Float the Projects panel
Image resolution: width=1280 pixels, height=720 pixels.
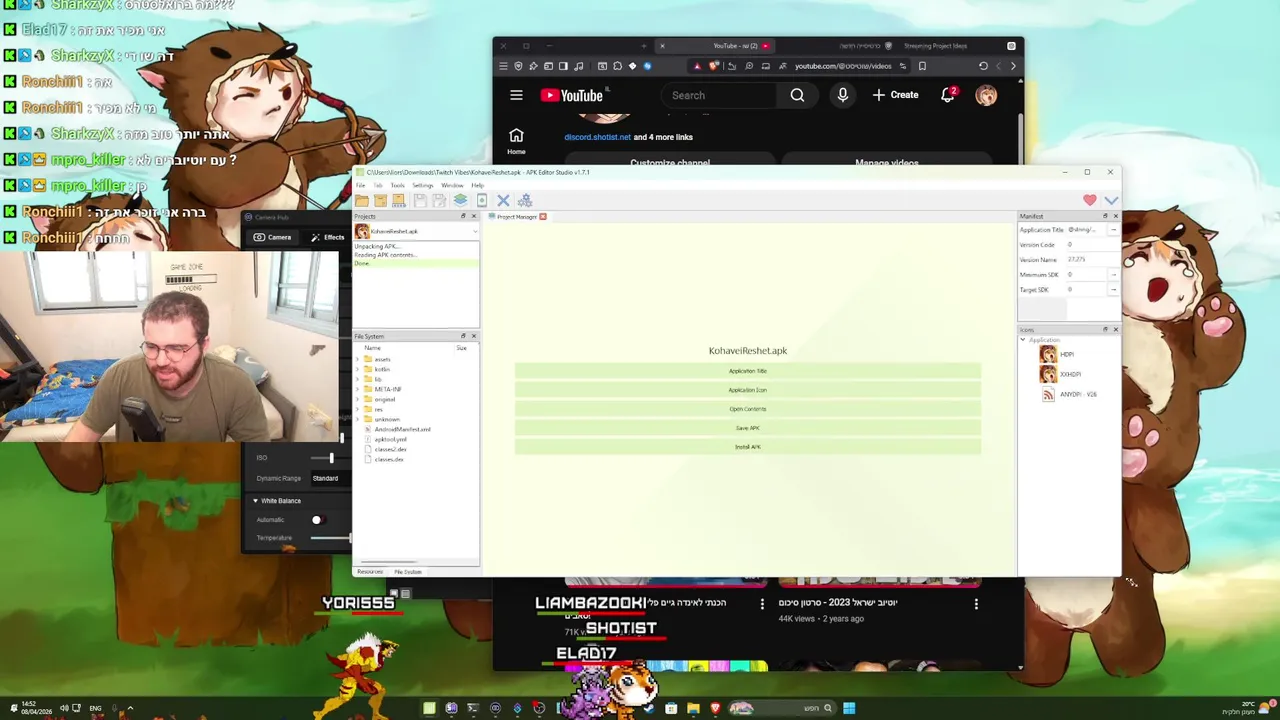[463, 216]
